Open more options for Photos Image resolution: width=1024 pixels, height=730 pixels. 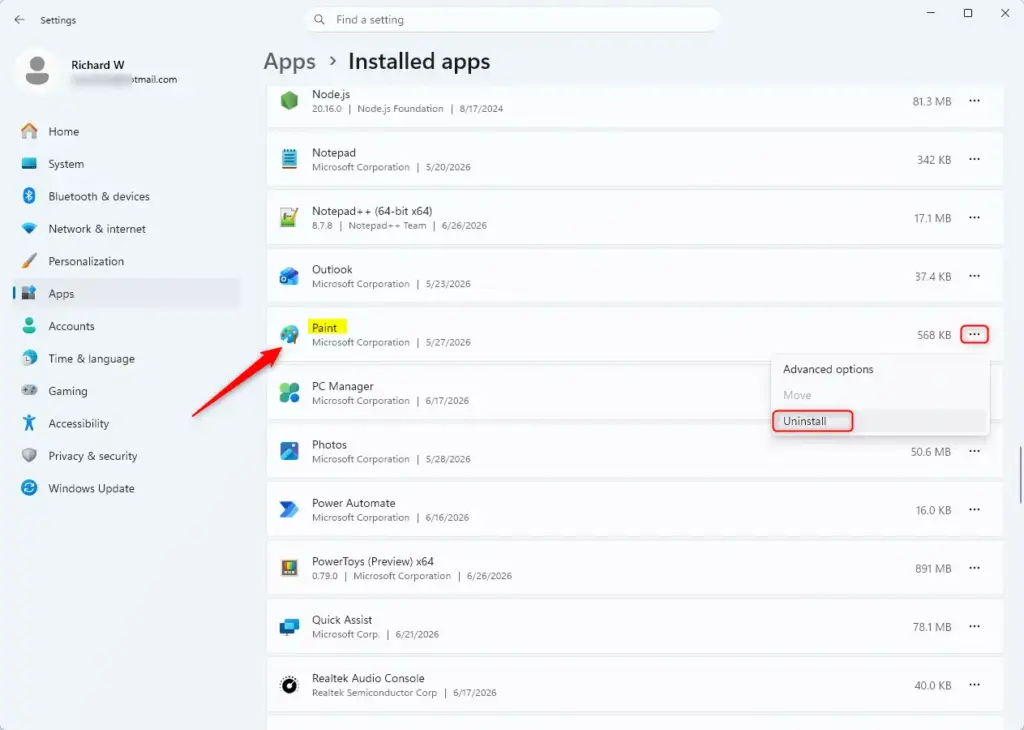tap(974, 451)
